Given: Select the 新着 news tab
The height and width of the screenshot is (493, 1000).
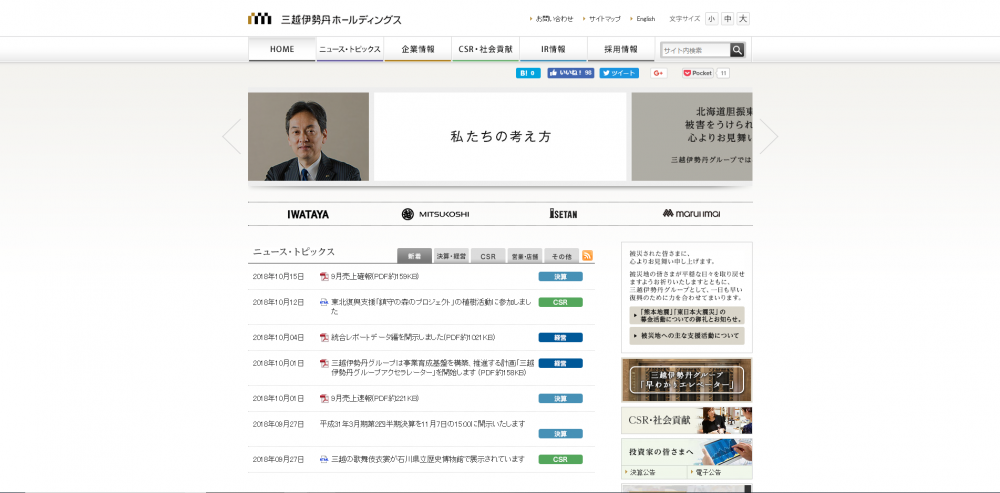Looking at the screenshot, I should click(415, 256).
